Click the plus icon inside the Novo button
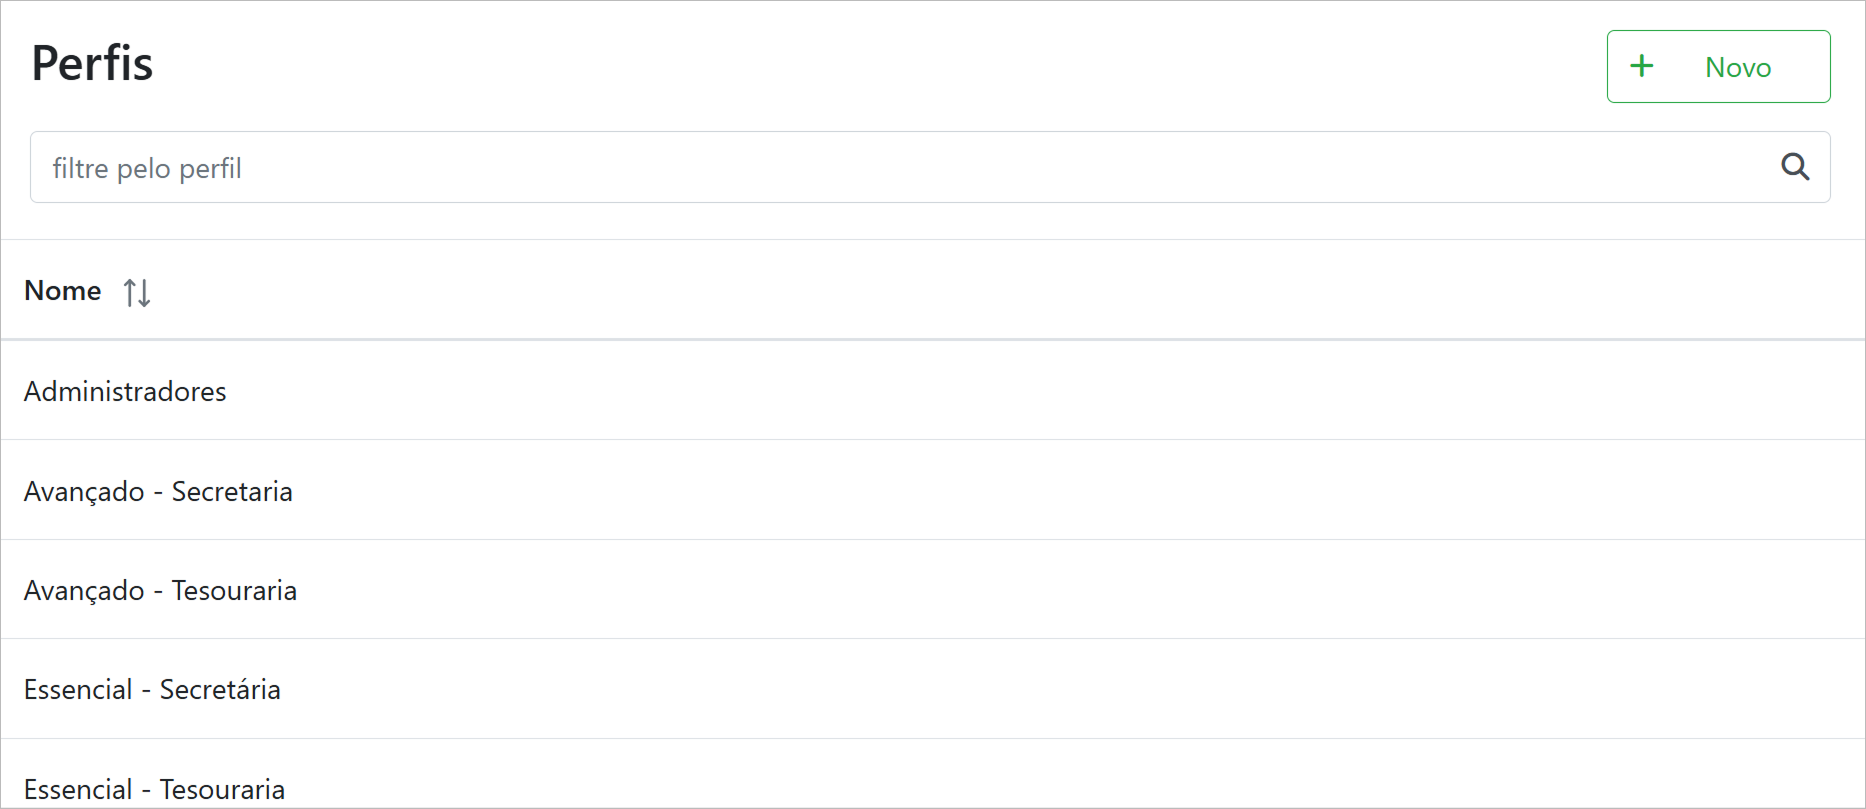This screenshot has width=1866, height=809. click(1641, 66)
